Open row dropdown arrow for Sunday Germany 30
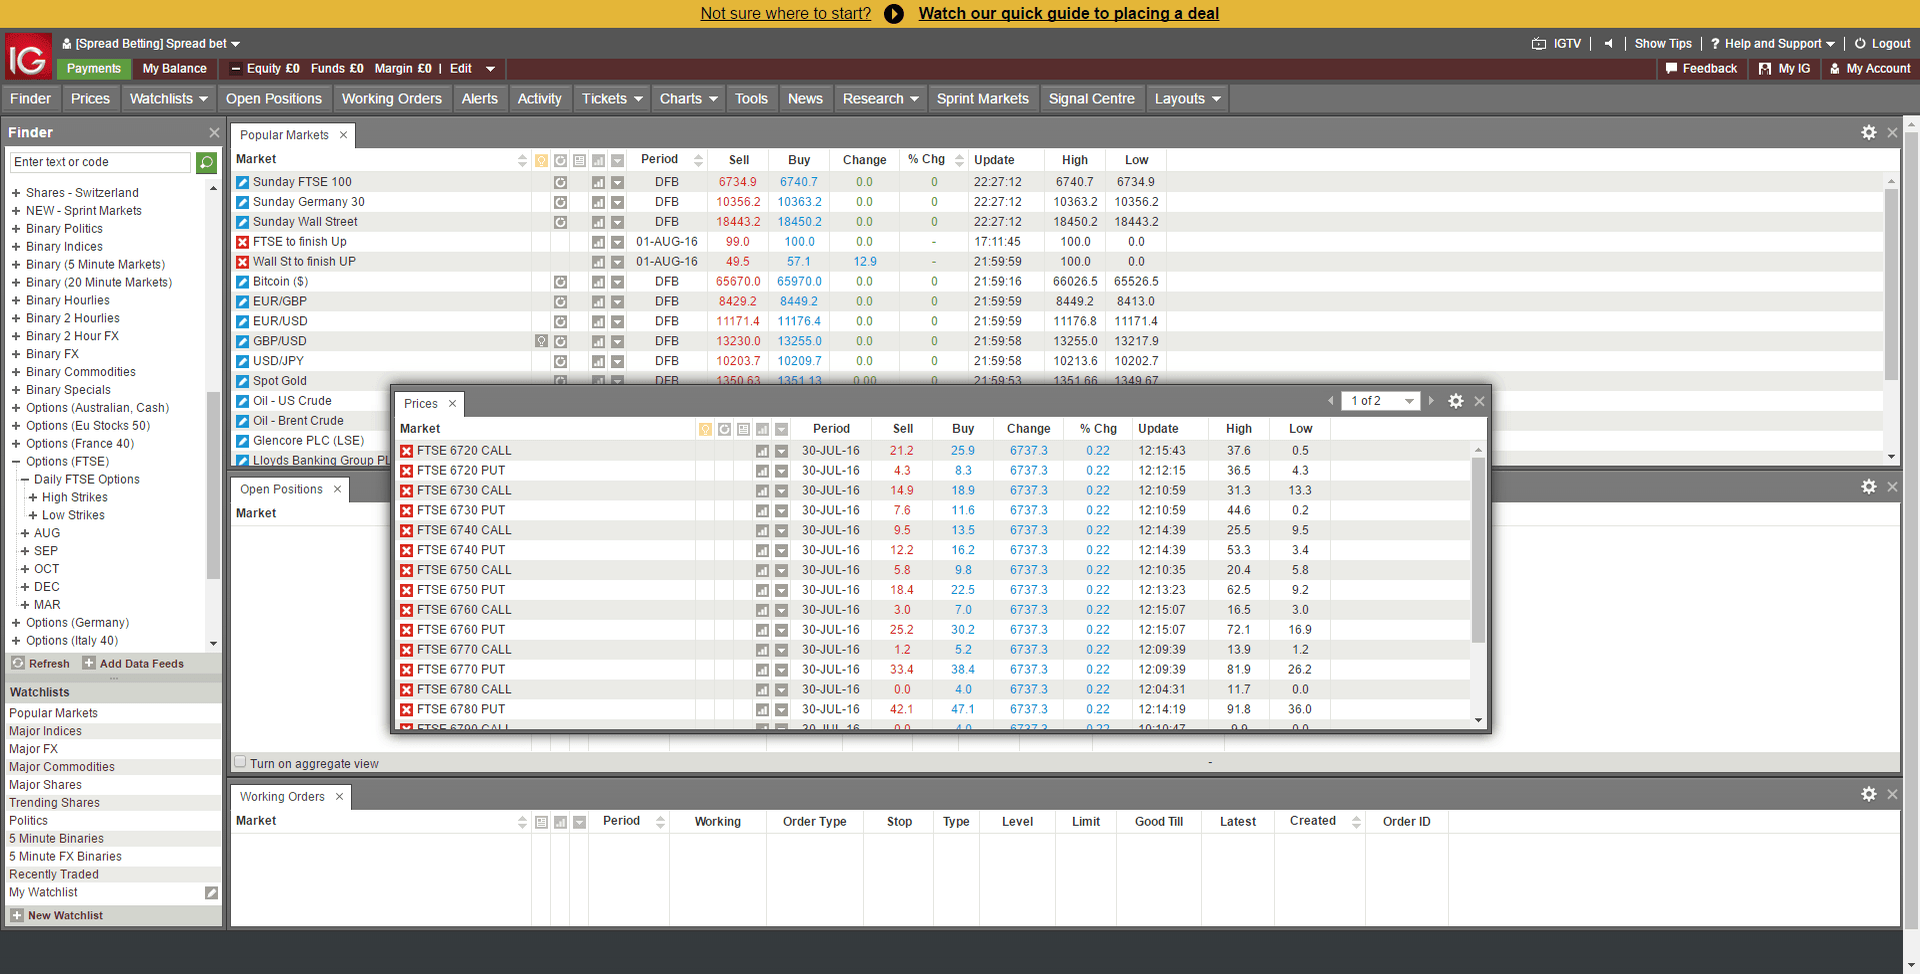 (x=617, y=202)
